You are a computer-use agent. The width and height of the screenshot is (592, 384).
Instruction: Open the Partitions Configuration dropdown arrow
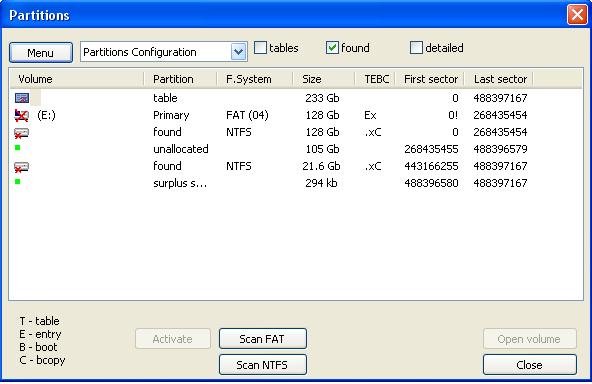pyautogui.click(x=239, y=52)
